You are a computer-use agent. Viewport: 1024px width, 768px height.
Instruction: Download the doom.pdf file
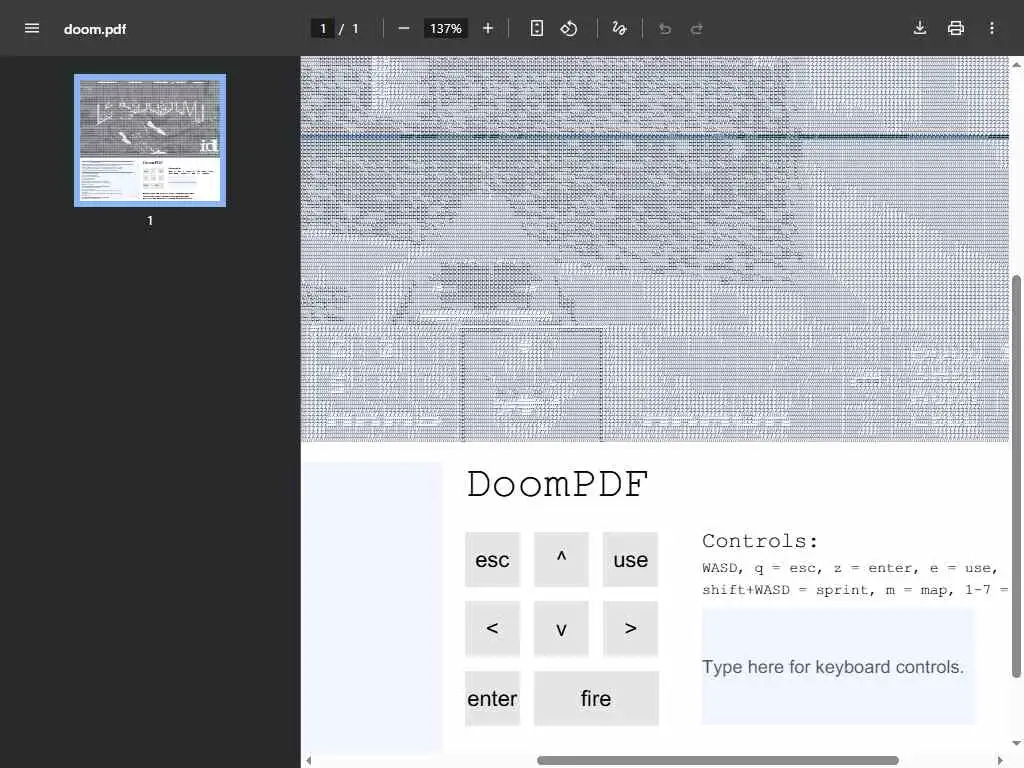(920, 28)
